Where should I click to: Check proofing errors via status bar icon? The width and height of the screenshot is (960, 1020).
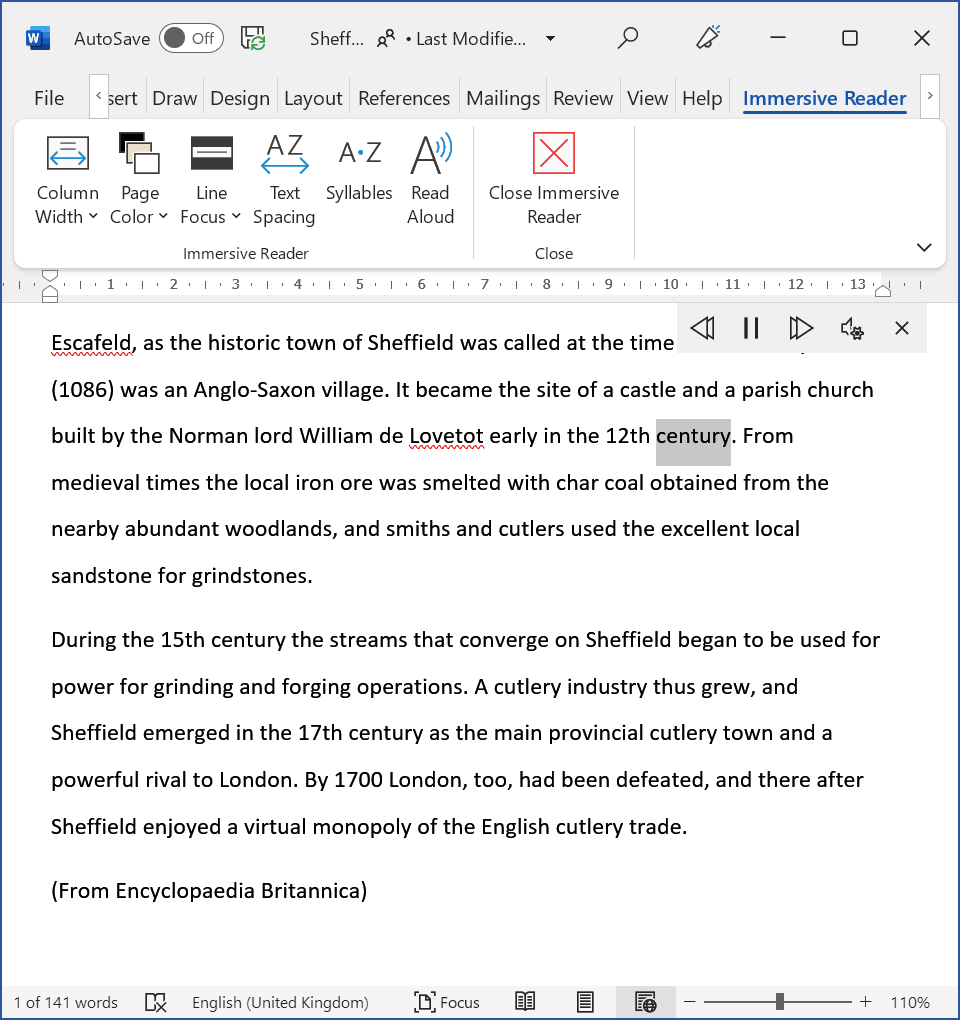(x=156, y=1002)
